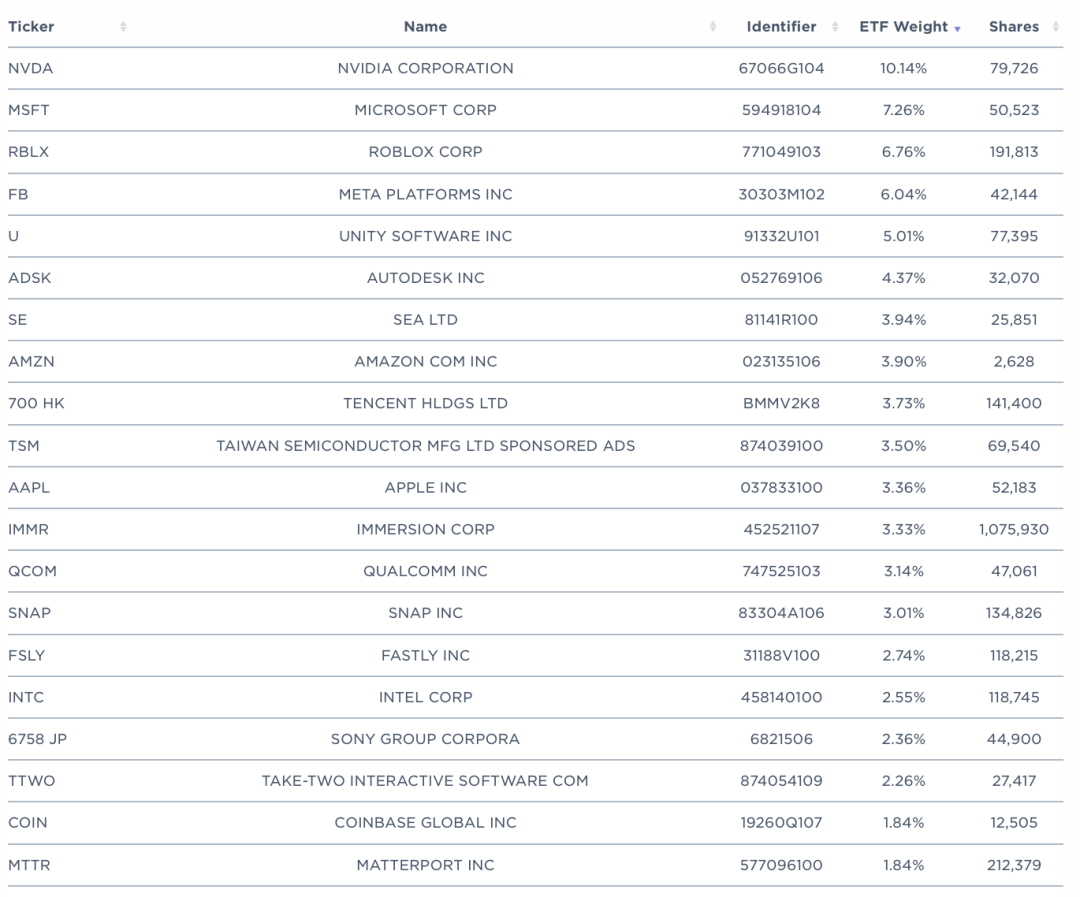Sort table by Name header

(425, 27)
